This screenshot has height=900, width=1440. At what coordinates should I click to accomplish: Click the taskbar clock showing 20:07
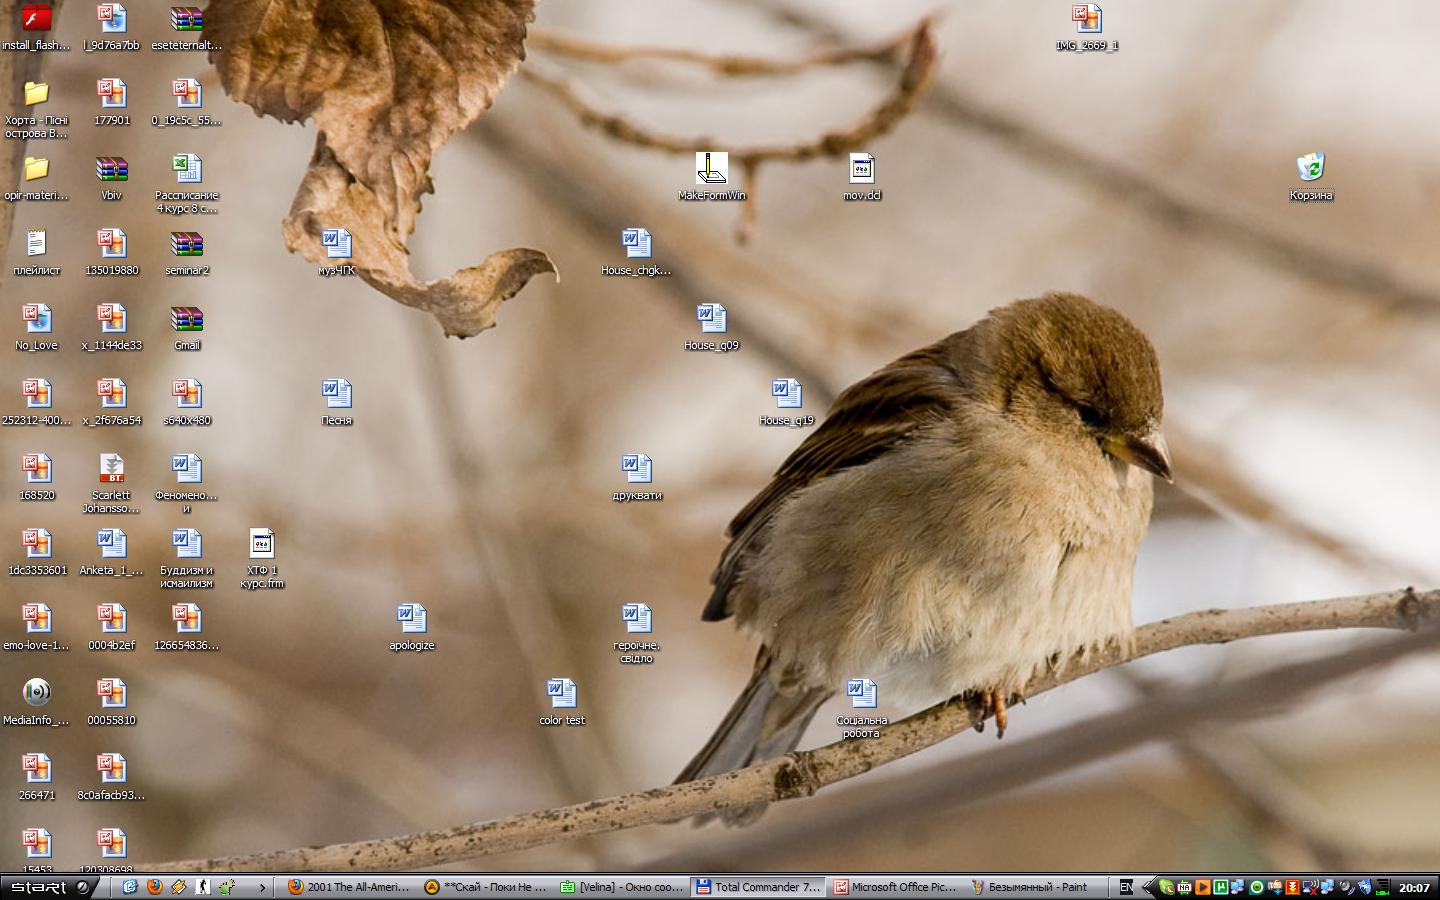pyautogui.click(x=1415, y=887)
